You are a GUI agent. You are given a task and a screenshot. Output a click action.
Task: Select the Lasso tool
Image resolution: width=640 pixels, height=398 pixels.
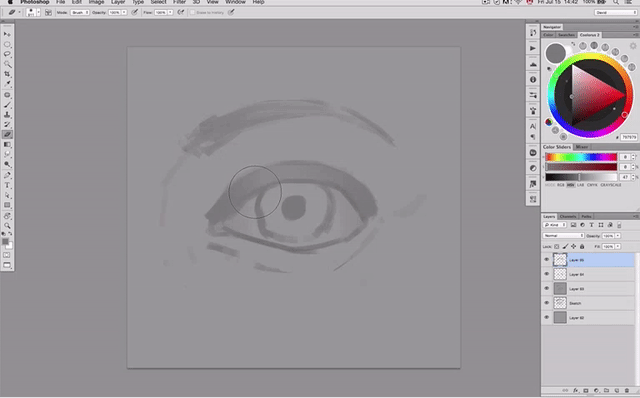pos(7,54)
